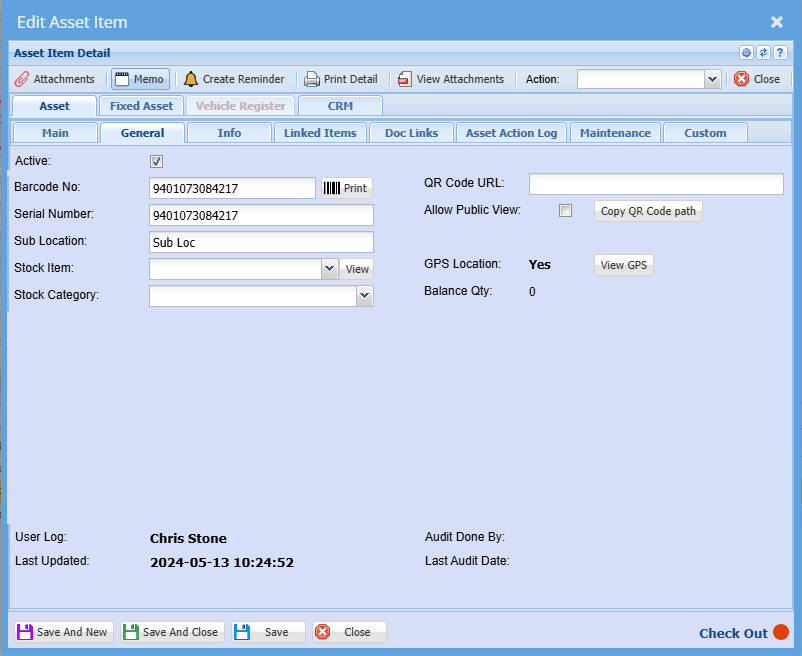This screenshot has width=802, height=656.
Task: Enable the Allow Public View checkbox
Action: click(565, 211)
